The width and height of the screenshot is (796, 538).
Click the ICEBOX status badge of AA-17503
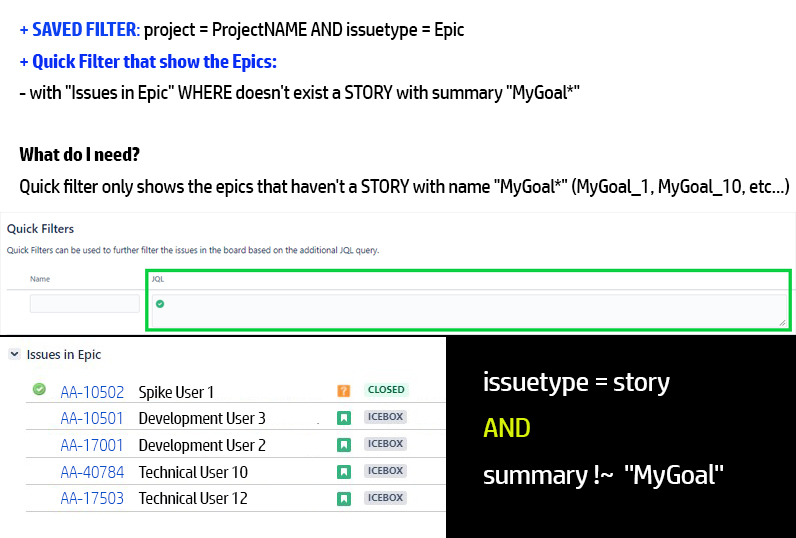coord(385,497)
